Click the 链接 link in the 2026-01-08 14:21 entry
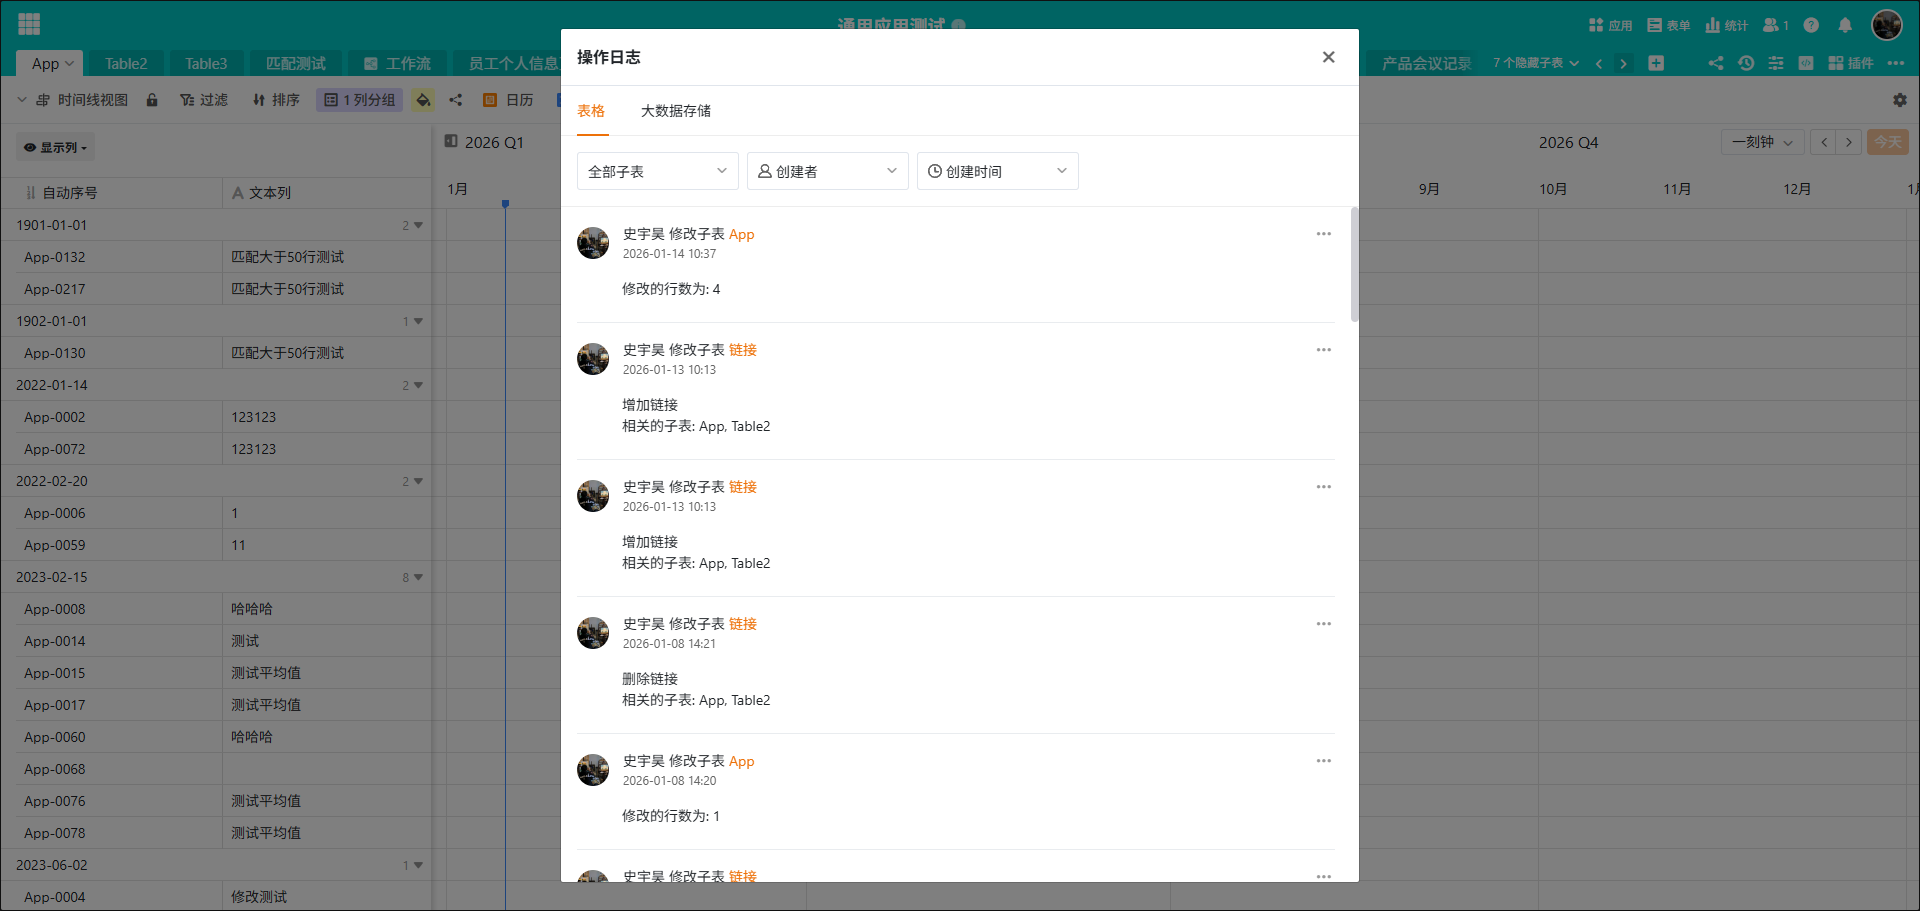Image resolution: width=1920 pixels, height=911 pixels. [742, 624]
